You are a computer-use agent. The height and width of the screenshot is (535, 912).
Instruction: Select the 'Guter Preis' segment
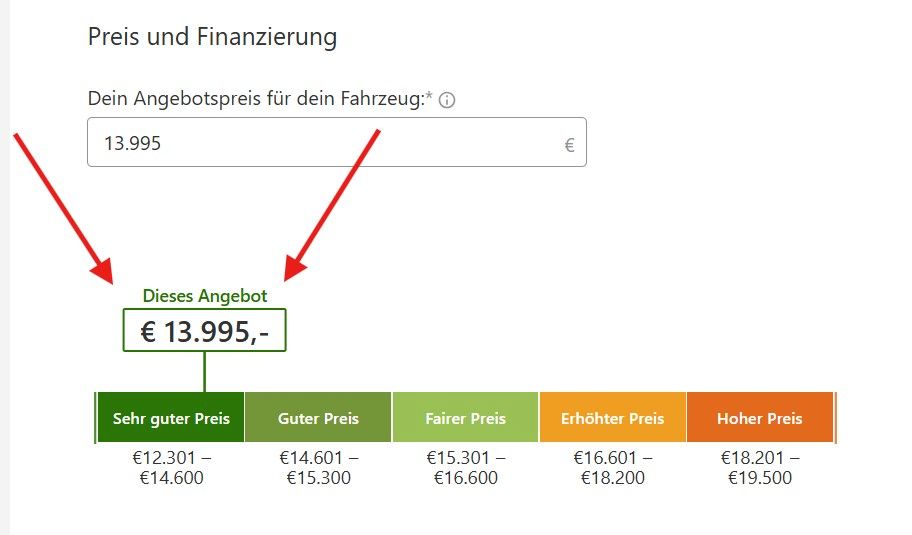point(318,418)
